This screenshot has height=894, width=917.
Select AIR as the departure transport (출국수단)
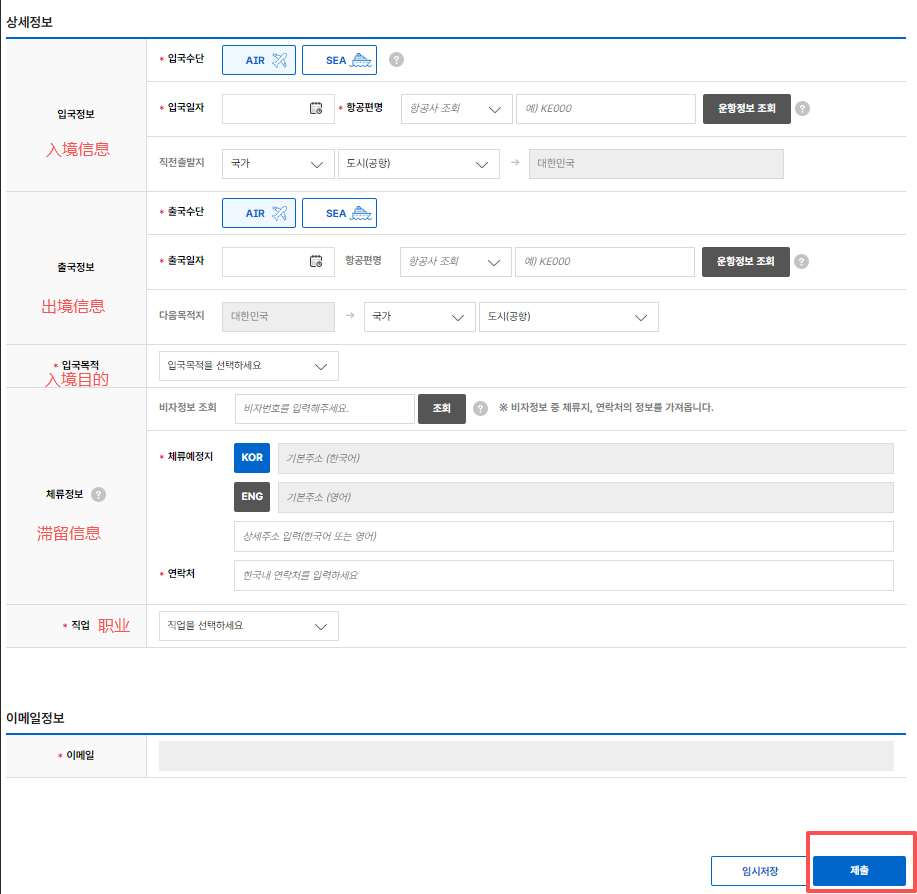[258, 213]
